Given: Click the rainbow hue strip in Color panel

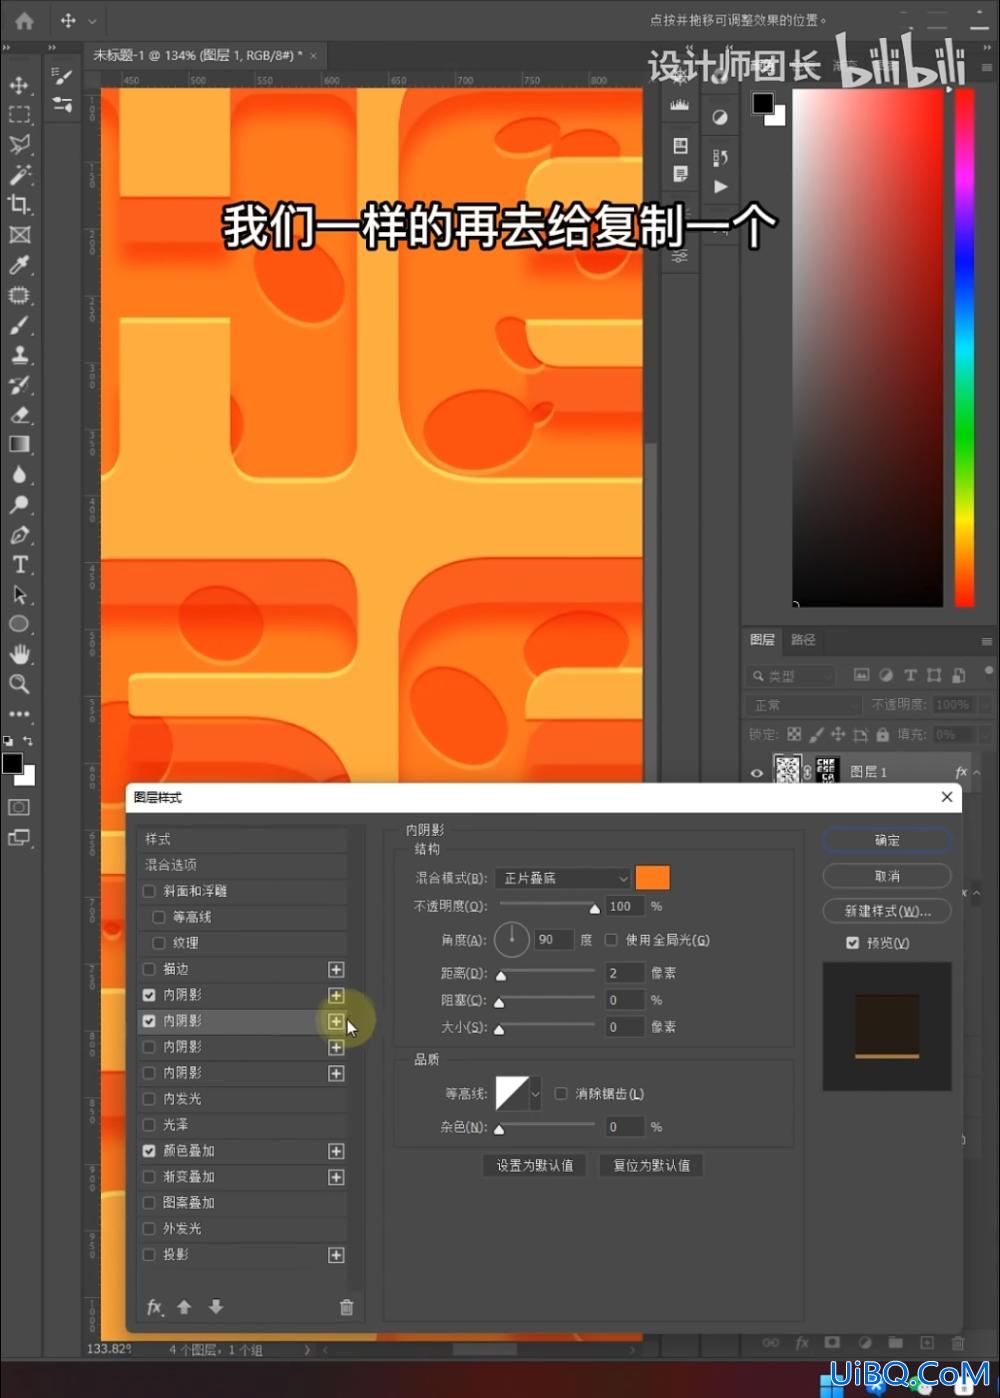Looking at the screenshot, I should 965,348.
